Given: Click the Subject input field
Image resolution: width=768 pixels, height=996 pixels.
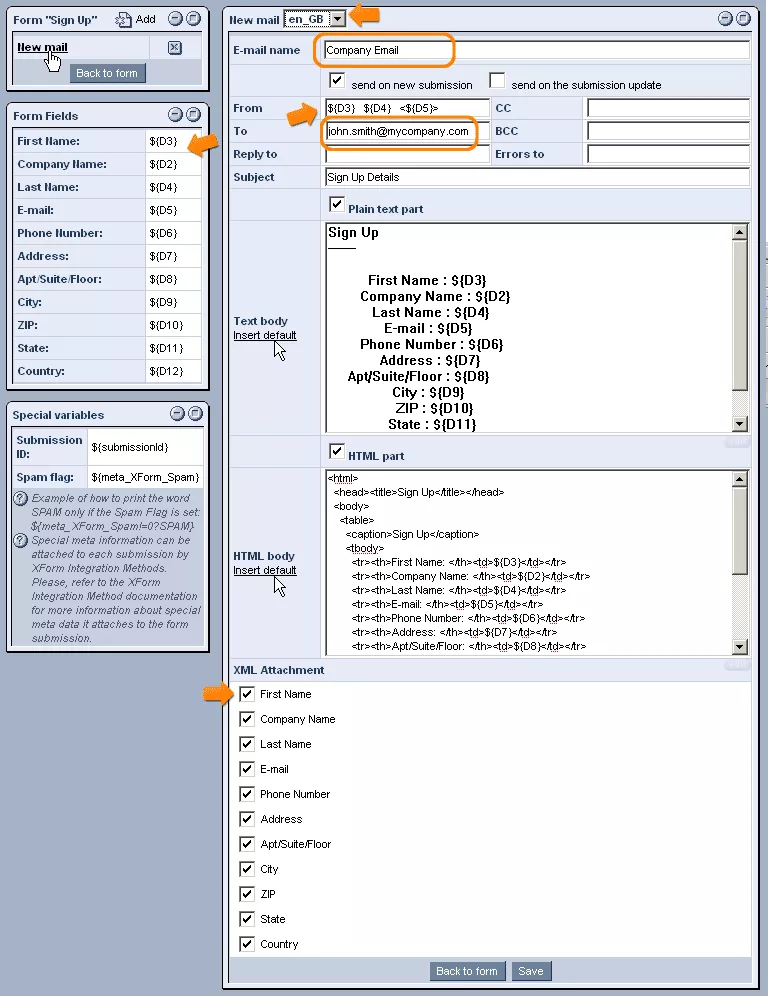Looking at the screenshot, I should [537, 177].
